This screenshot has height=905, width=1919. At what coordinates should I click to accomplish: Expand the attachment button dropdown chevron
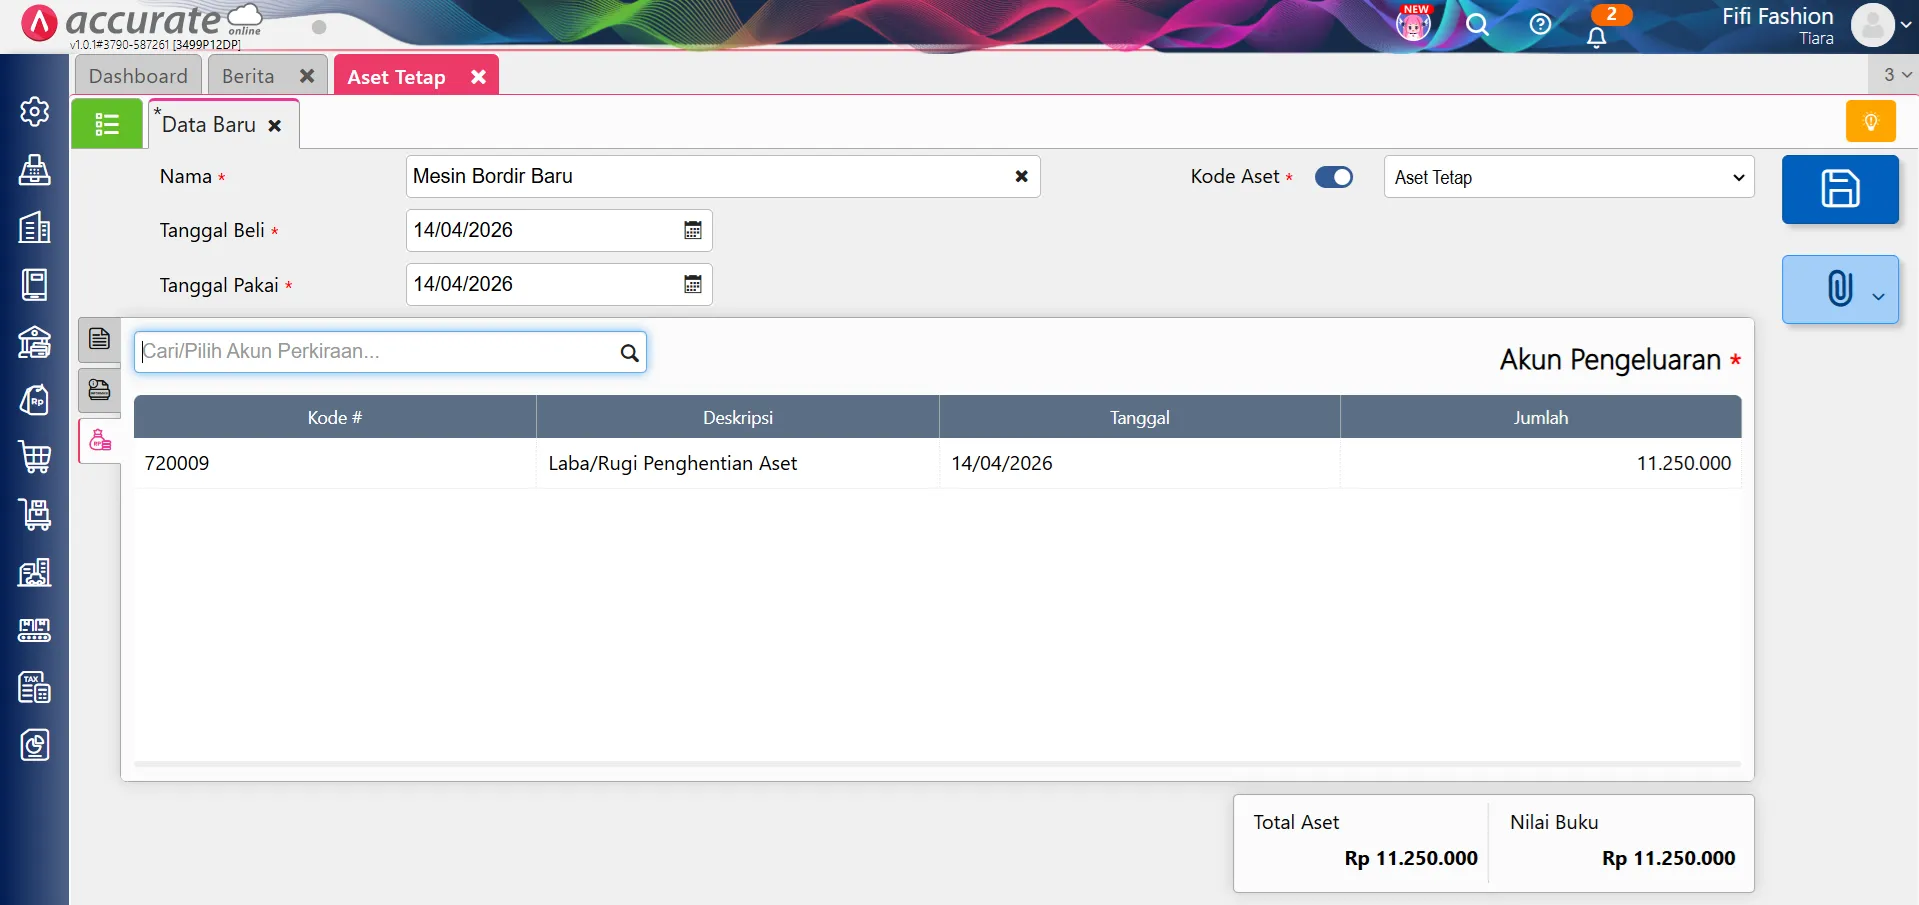pos(1878,296)
